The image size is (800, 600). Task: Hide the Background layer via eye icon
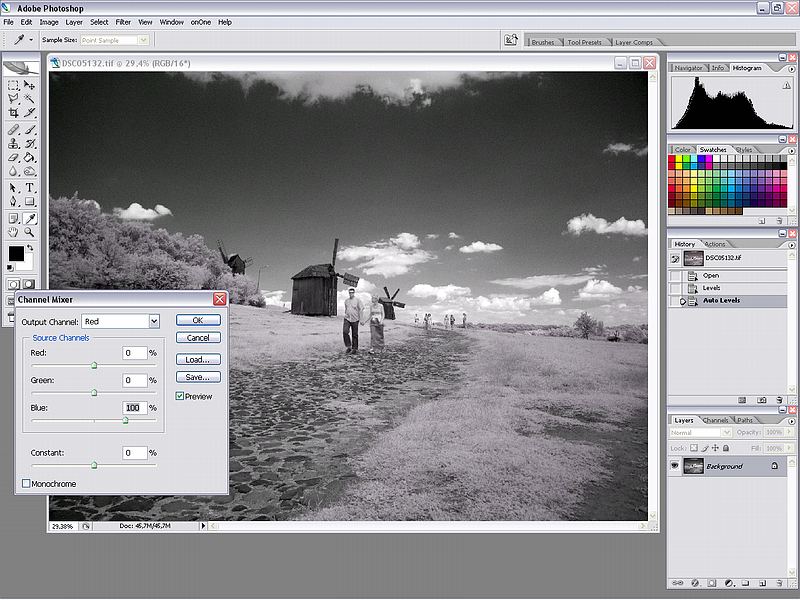pos(675,466)
